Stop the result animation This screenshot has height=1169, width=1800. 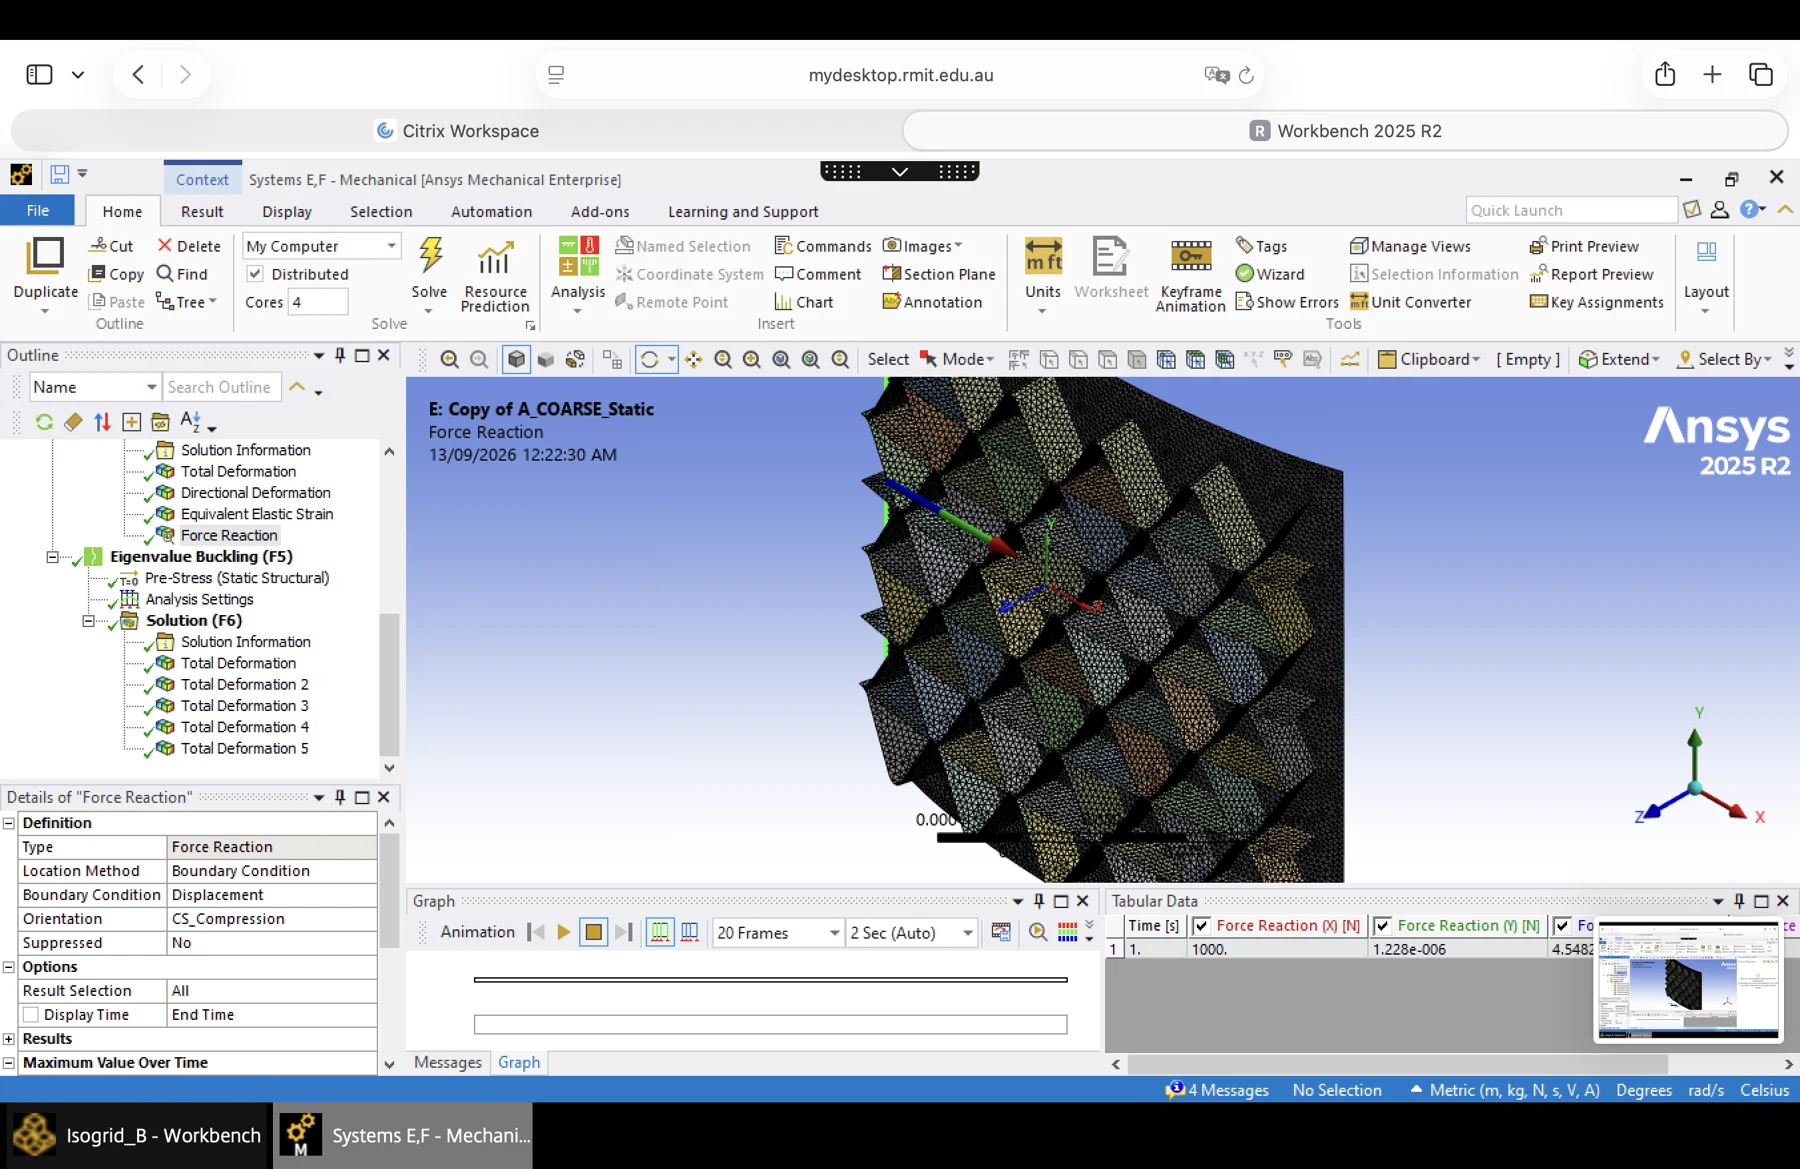(x=593, y=932)
